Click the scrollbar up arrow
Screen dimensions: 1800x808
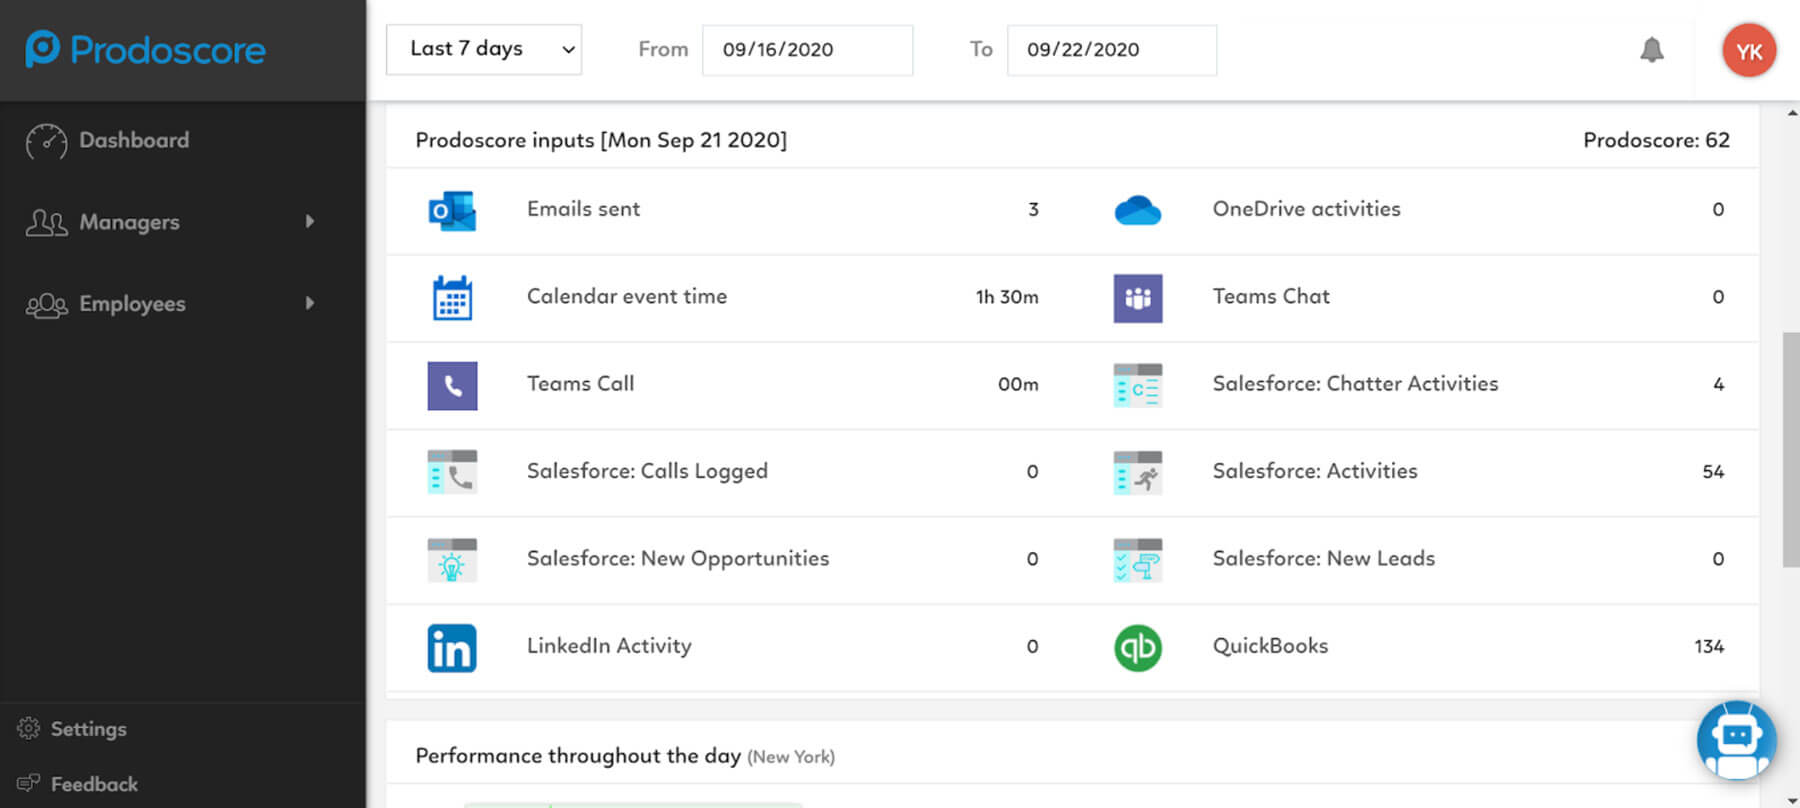pos(1791,113)
